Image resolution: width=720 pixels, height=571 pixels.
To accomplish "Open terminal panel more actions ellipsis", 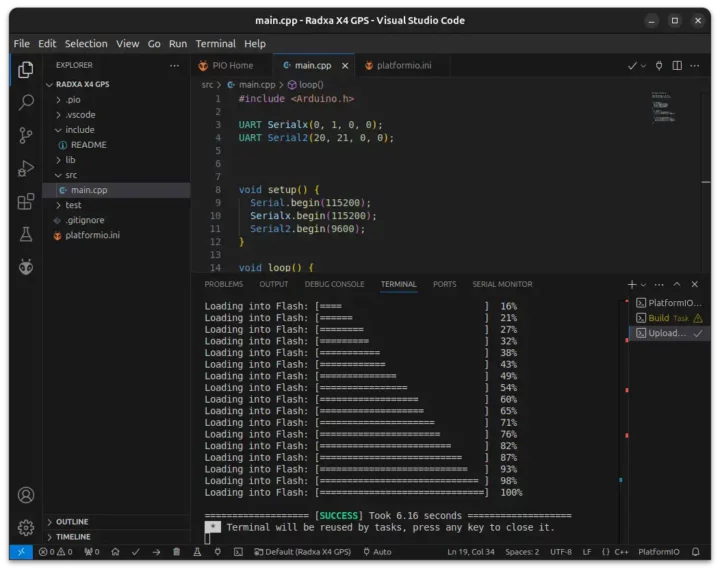I will [659, 285].
